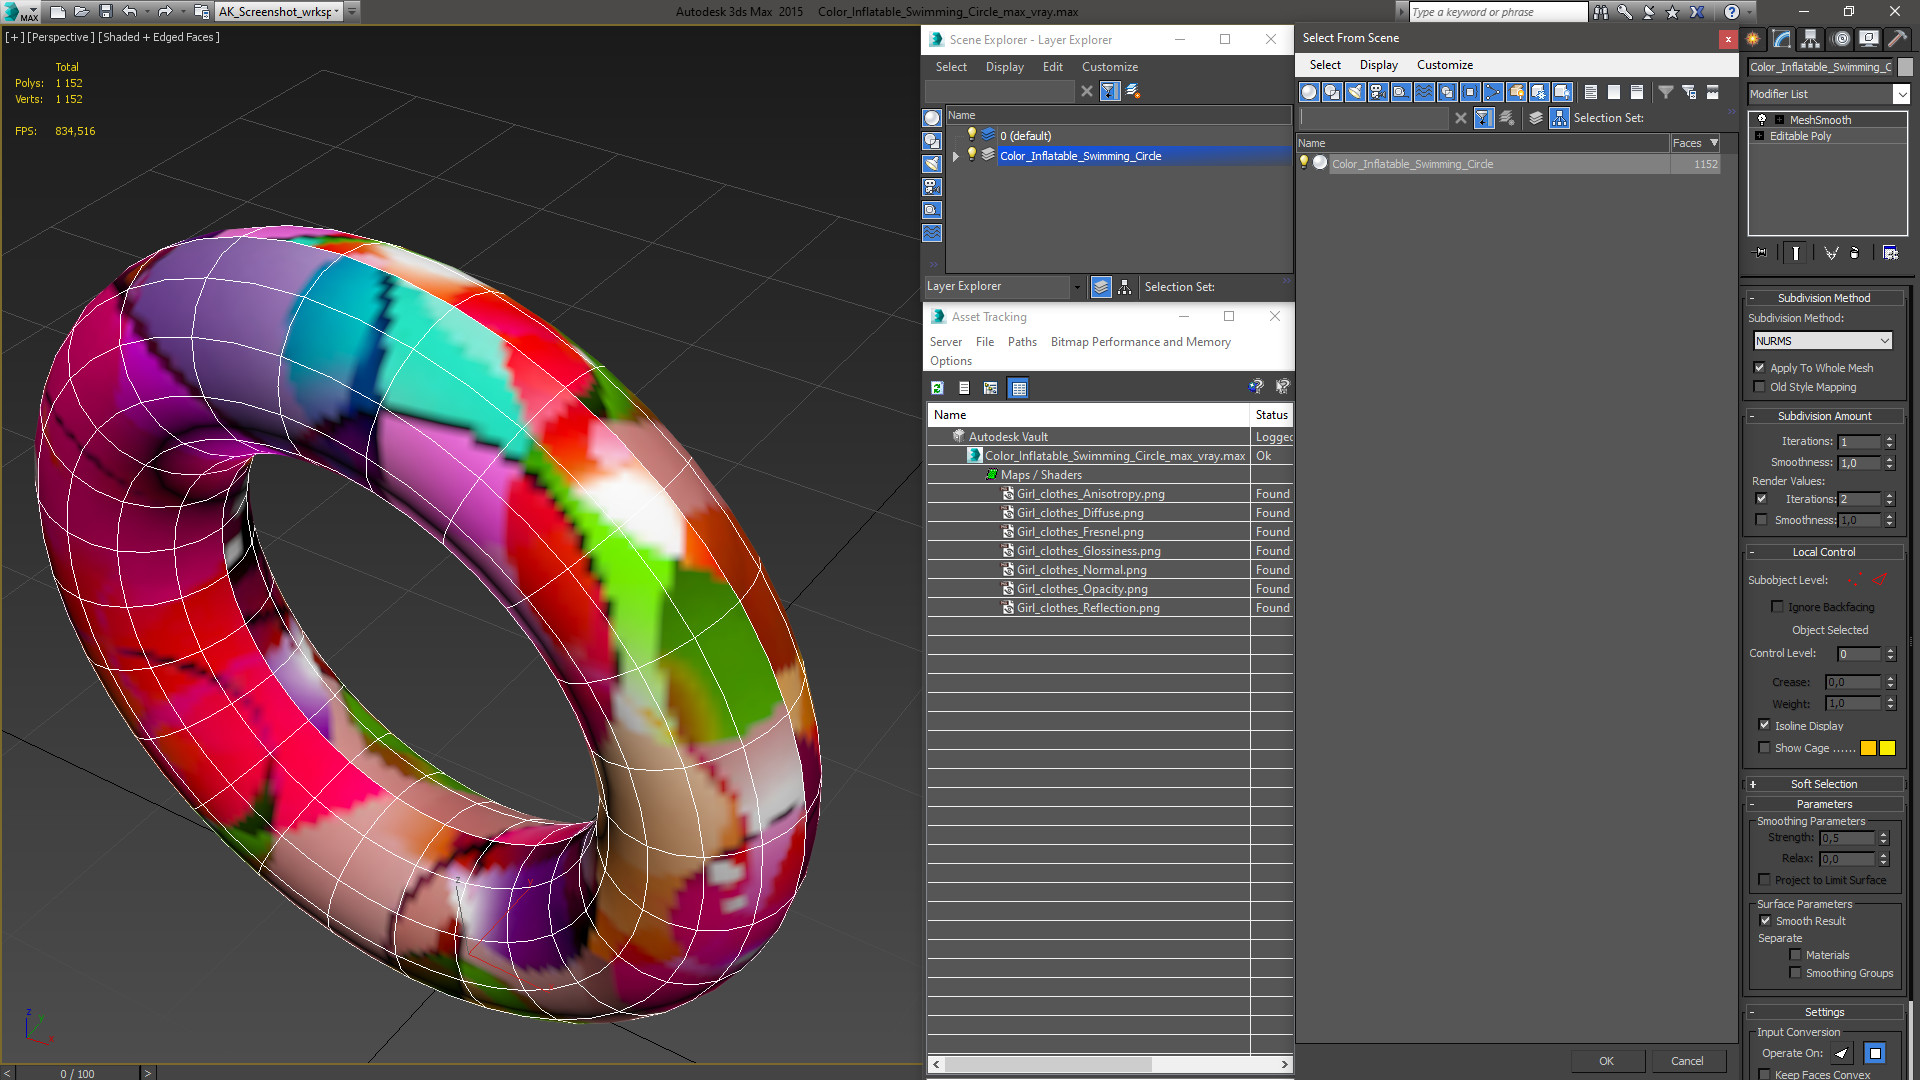Toggle Display Cameras filter in Select From Scene
The width and height of the screenshot is (1920, 1080).
pos(1378,92)
